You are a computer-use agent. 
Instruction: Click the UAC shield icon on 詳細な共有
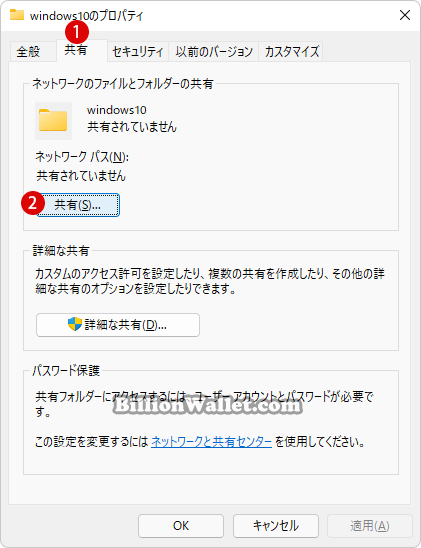pos(74,324)
